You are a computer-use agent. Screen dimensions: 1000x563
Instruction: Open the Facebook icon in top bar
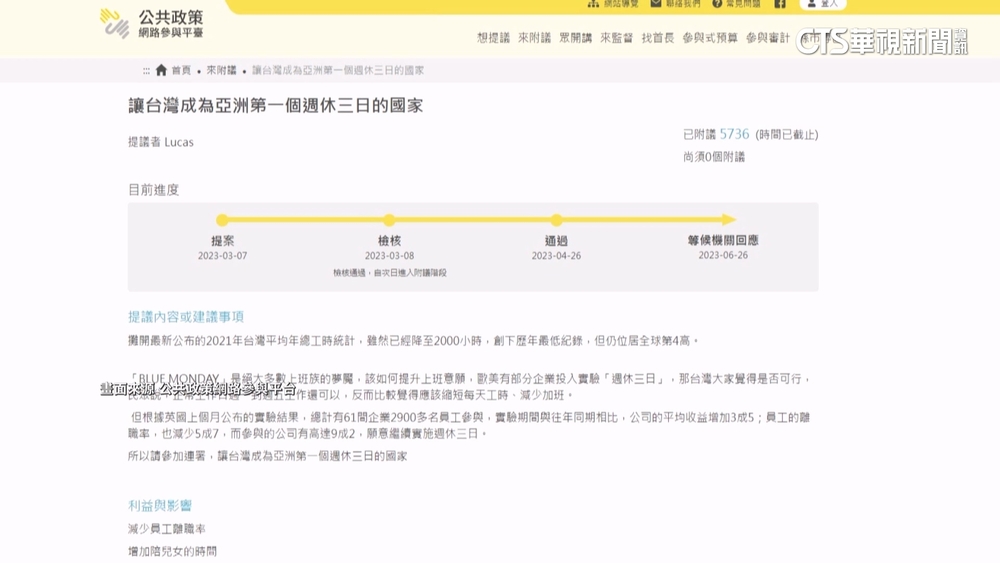tap(780, 4)
